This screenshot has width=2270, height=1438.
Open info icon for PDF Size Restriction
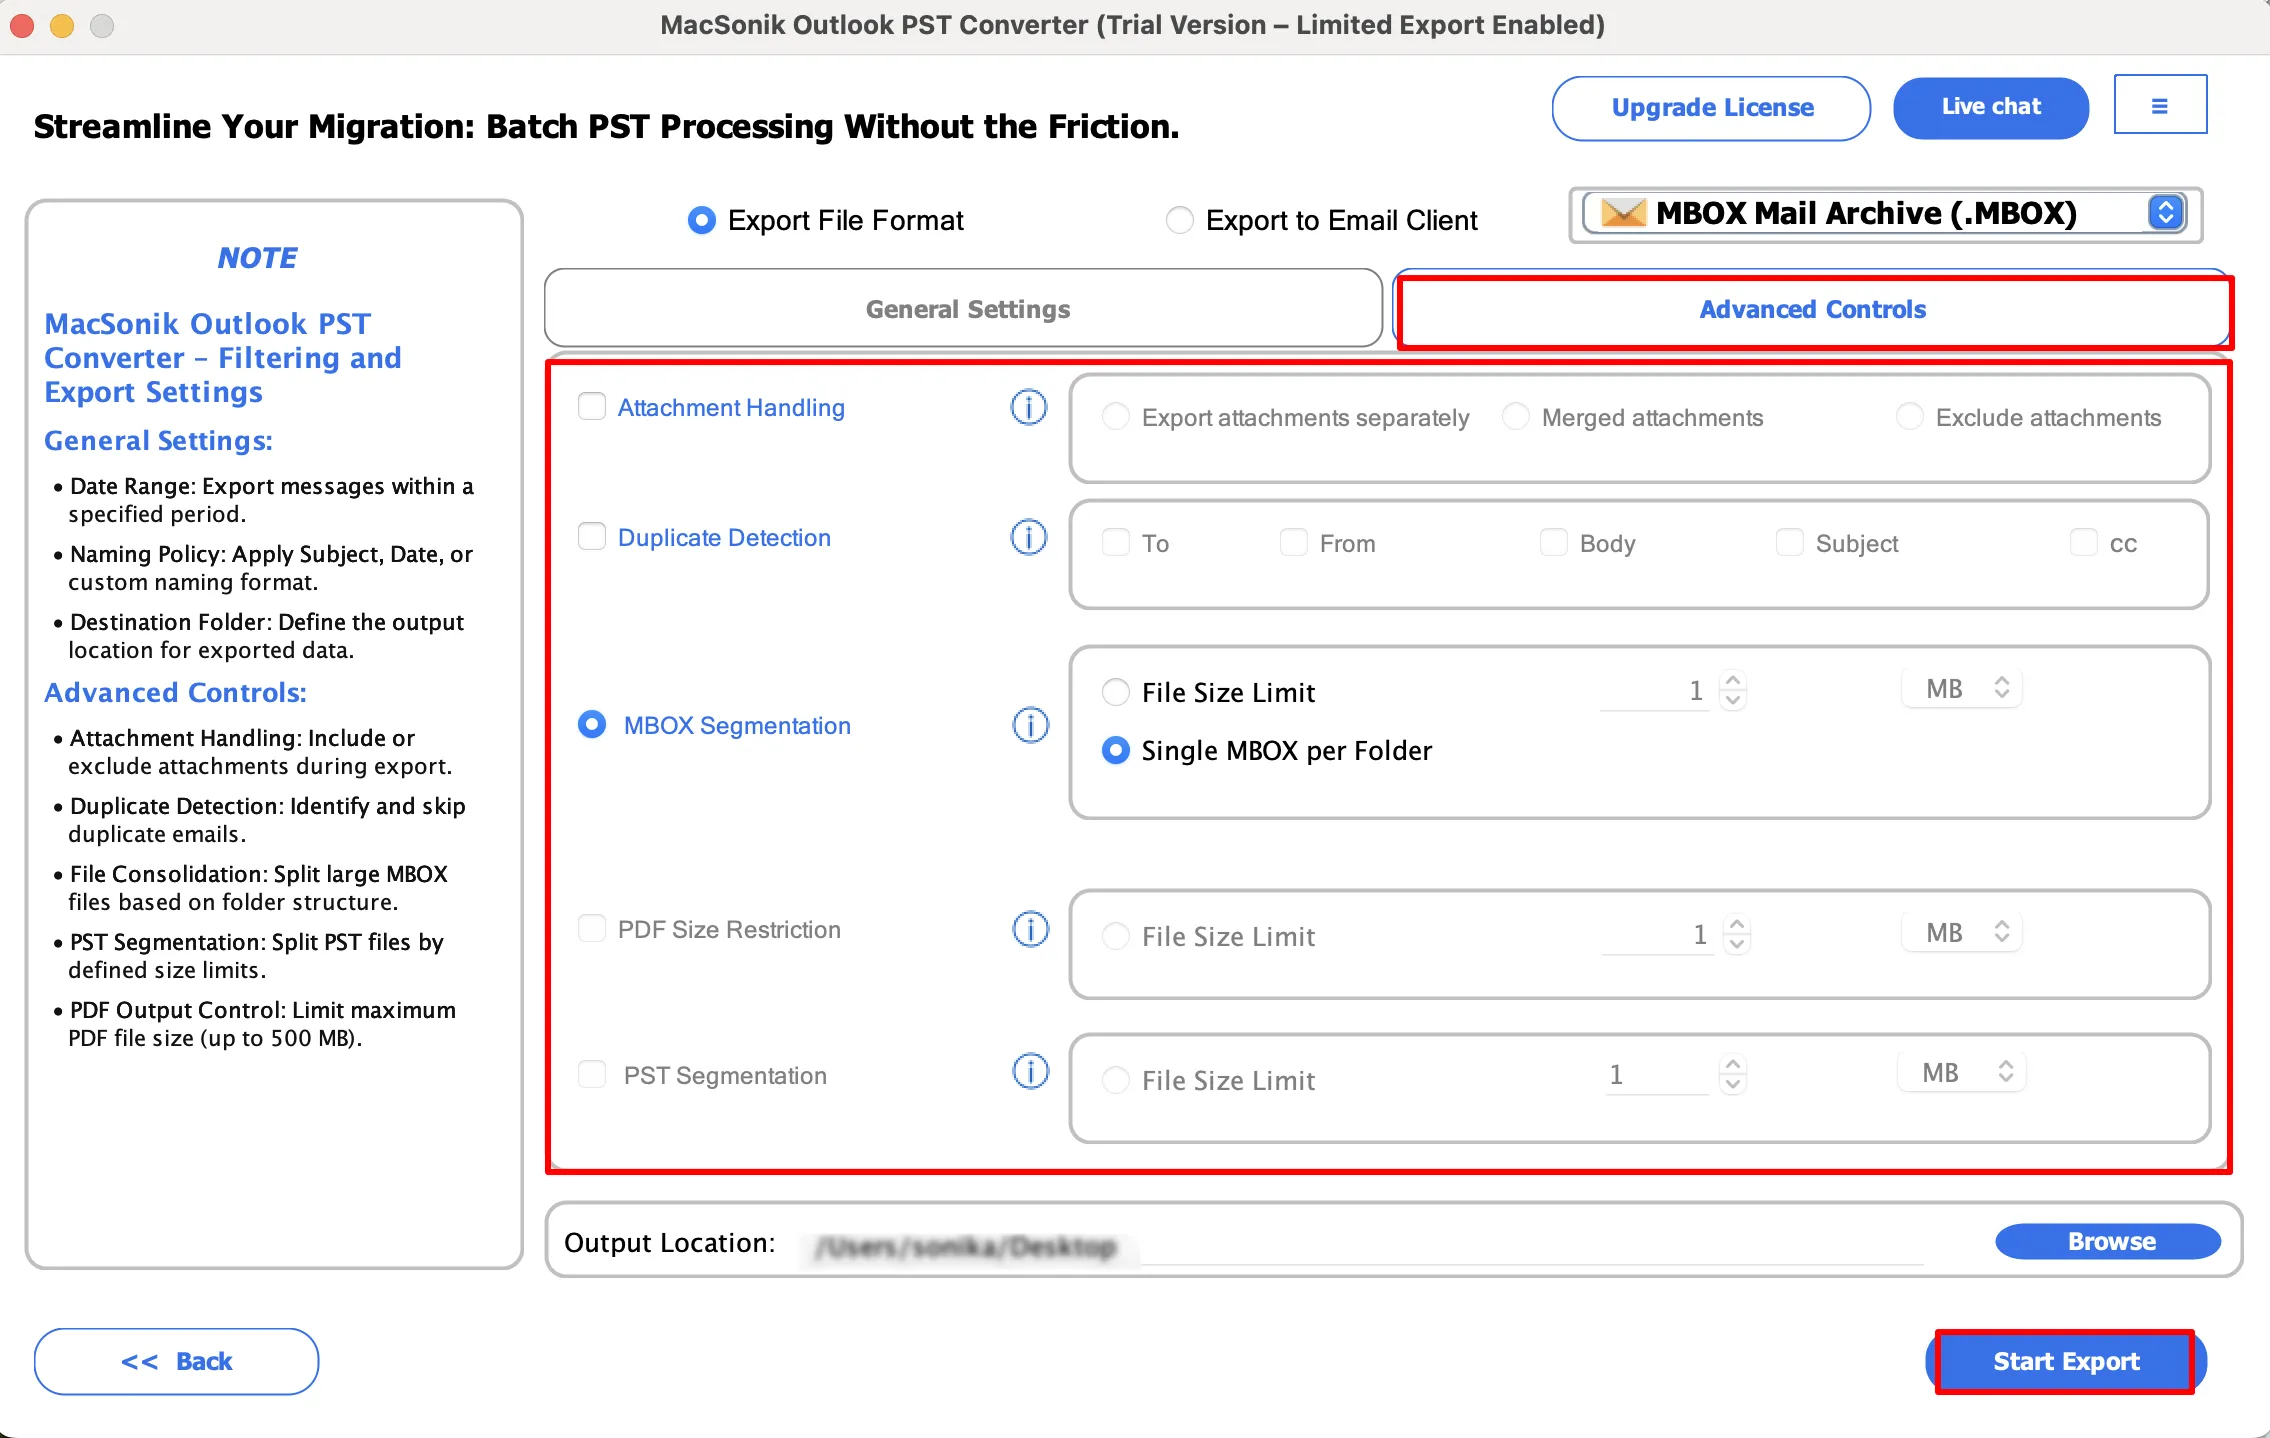pyautogui.click(x=1030, y=929)
